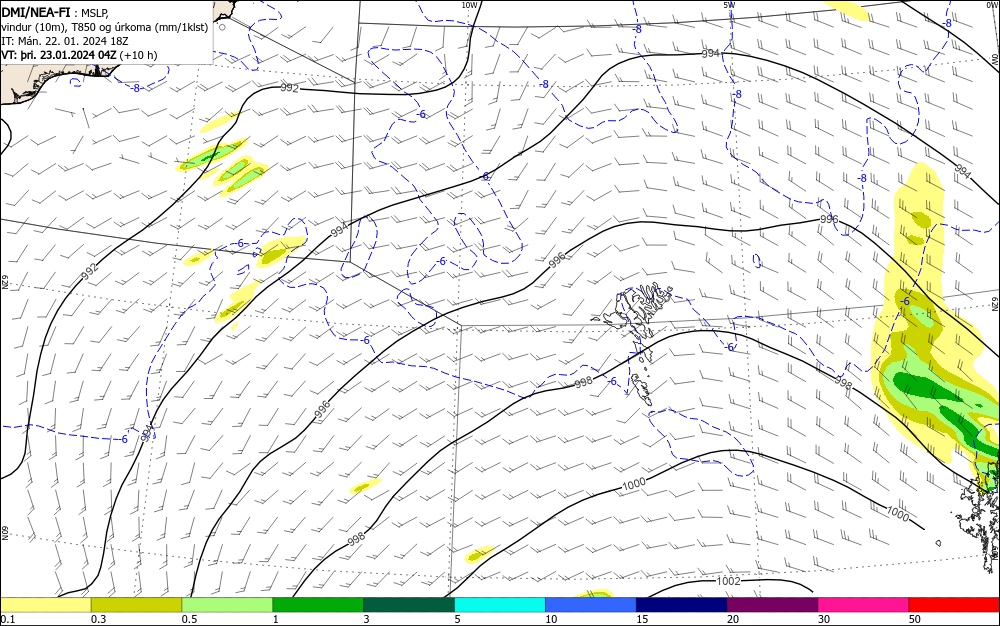Select the green 1–3 legend color block
The width and height of the screenshot is (1000, 626).
(x=318, y=605)
